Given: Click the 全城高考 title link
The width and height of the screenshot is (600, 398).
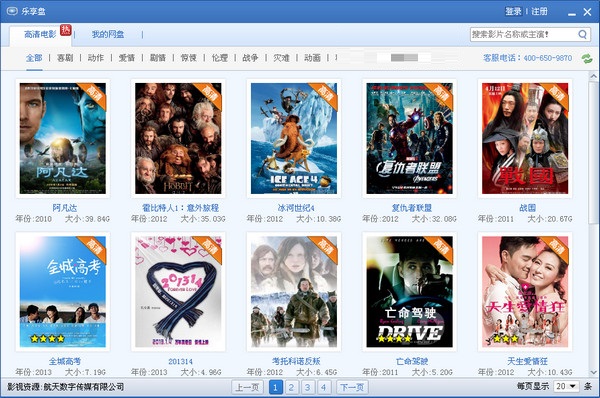Looking at the screenshot, I should [x=65, y=361].
